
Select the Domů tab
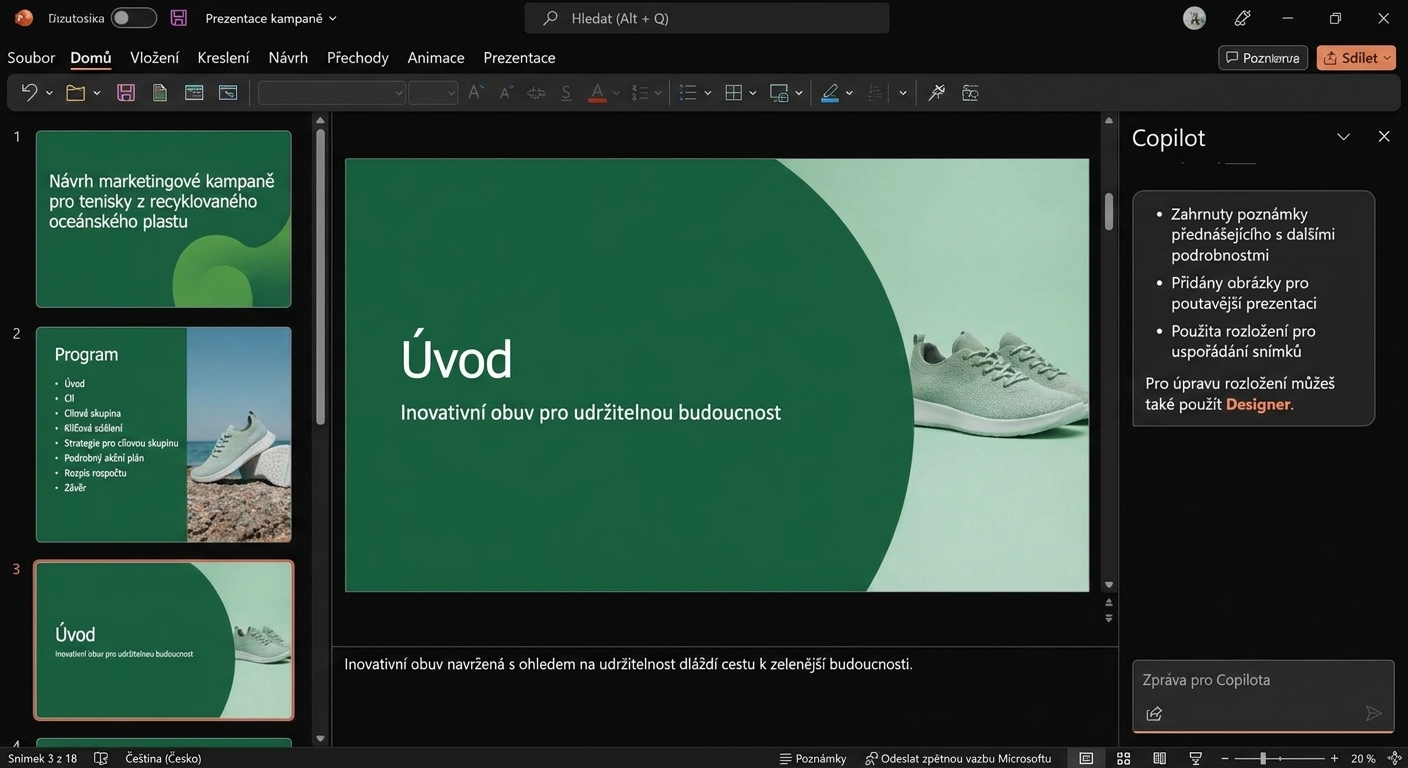coord(91,58)
